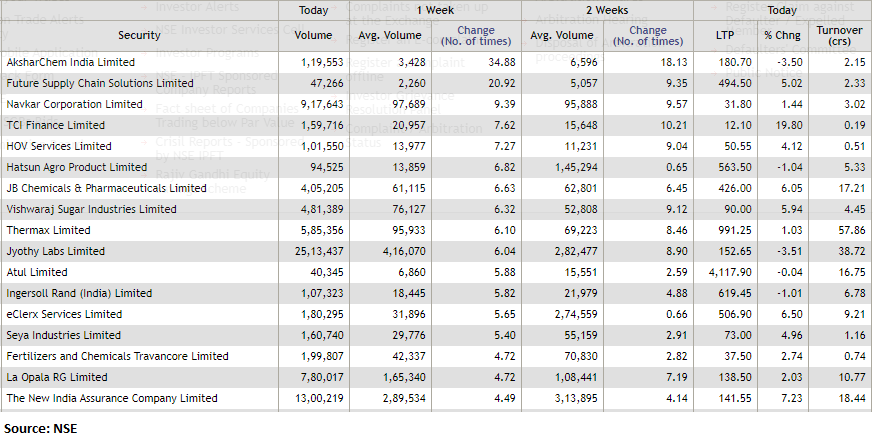873x440 pixels.
Task: Click JB Chemicals turnover 17.21
Action: tap(852, 188)
